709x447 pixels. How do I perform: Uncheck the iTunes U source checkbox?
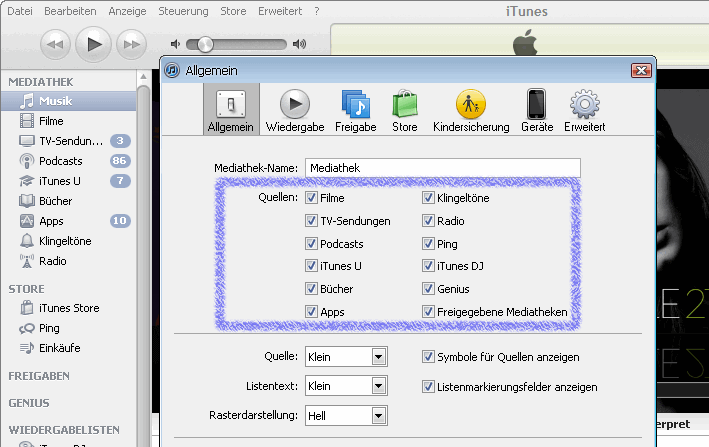point(311,265)
